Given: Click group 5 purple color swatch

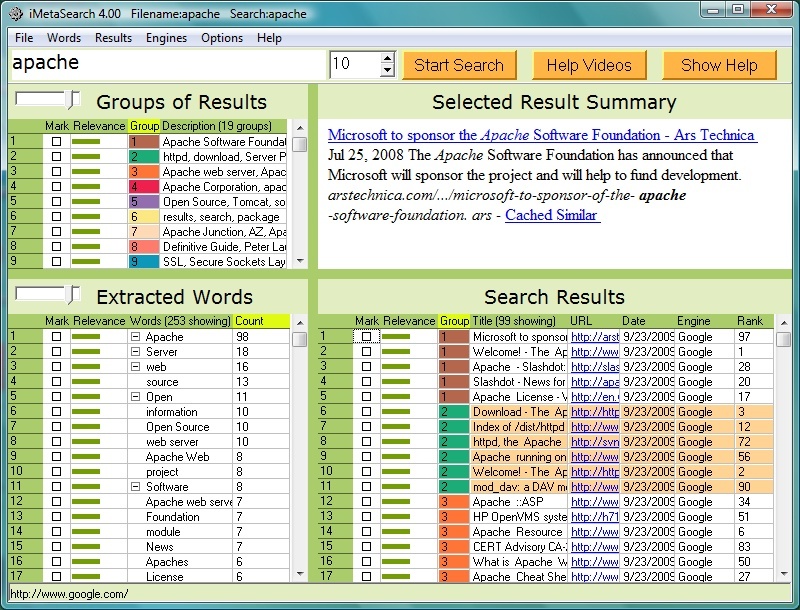Looking at the screenshot, I should pyautogui.click(x=144, y=201).
